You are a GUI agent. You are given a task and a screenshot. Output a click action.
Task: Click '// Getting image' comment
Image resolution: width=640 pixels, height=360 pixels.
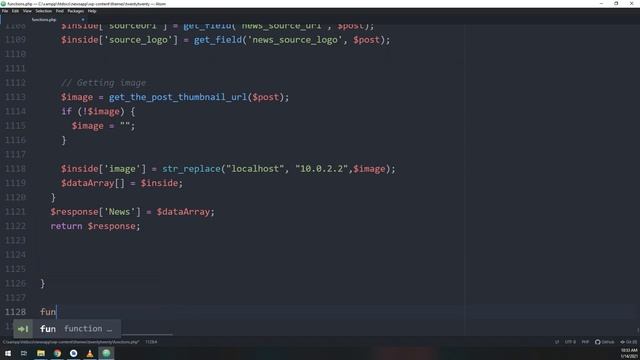click(x=103, y=83)
